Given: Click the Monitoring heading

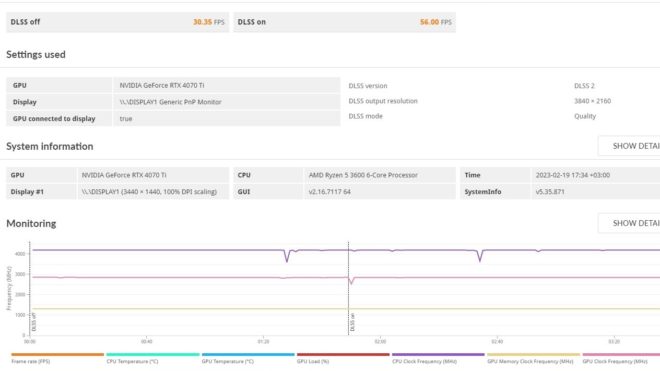Looking at the screenshot, I should (31, 223).
